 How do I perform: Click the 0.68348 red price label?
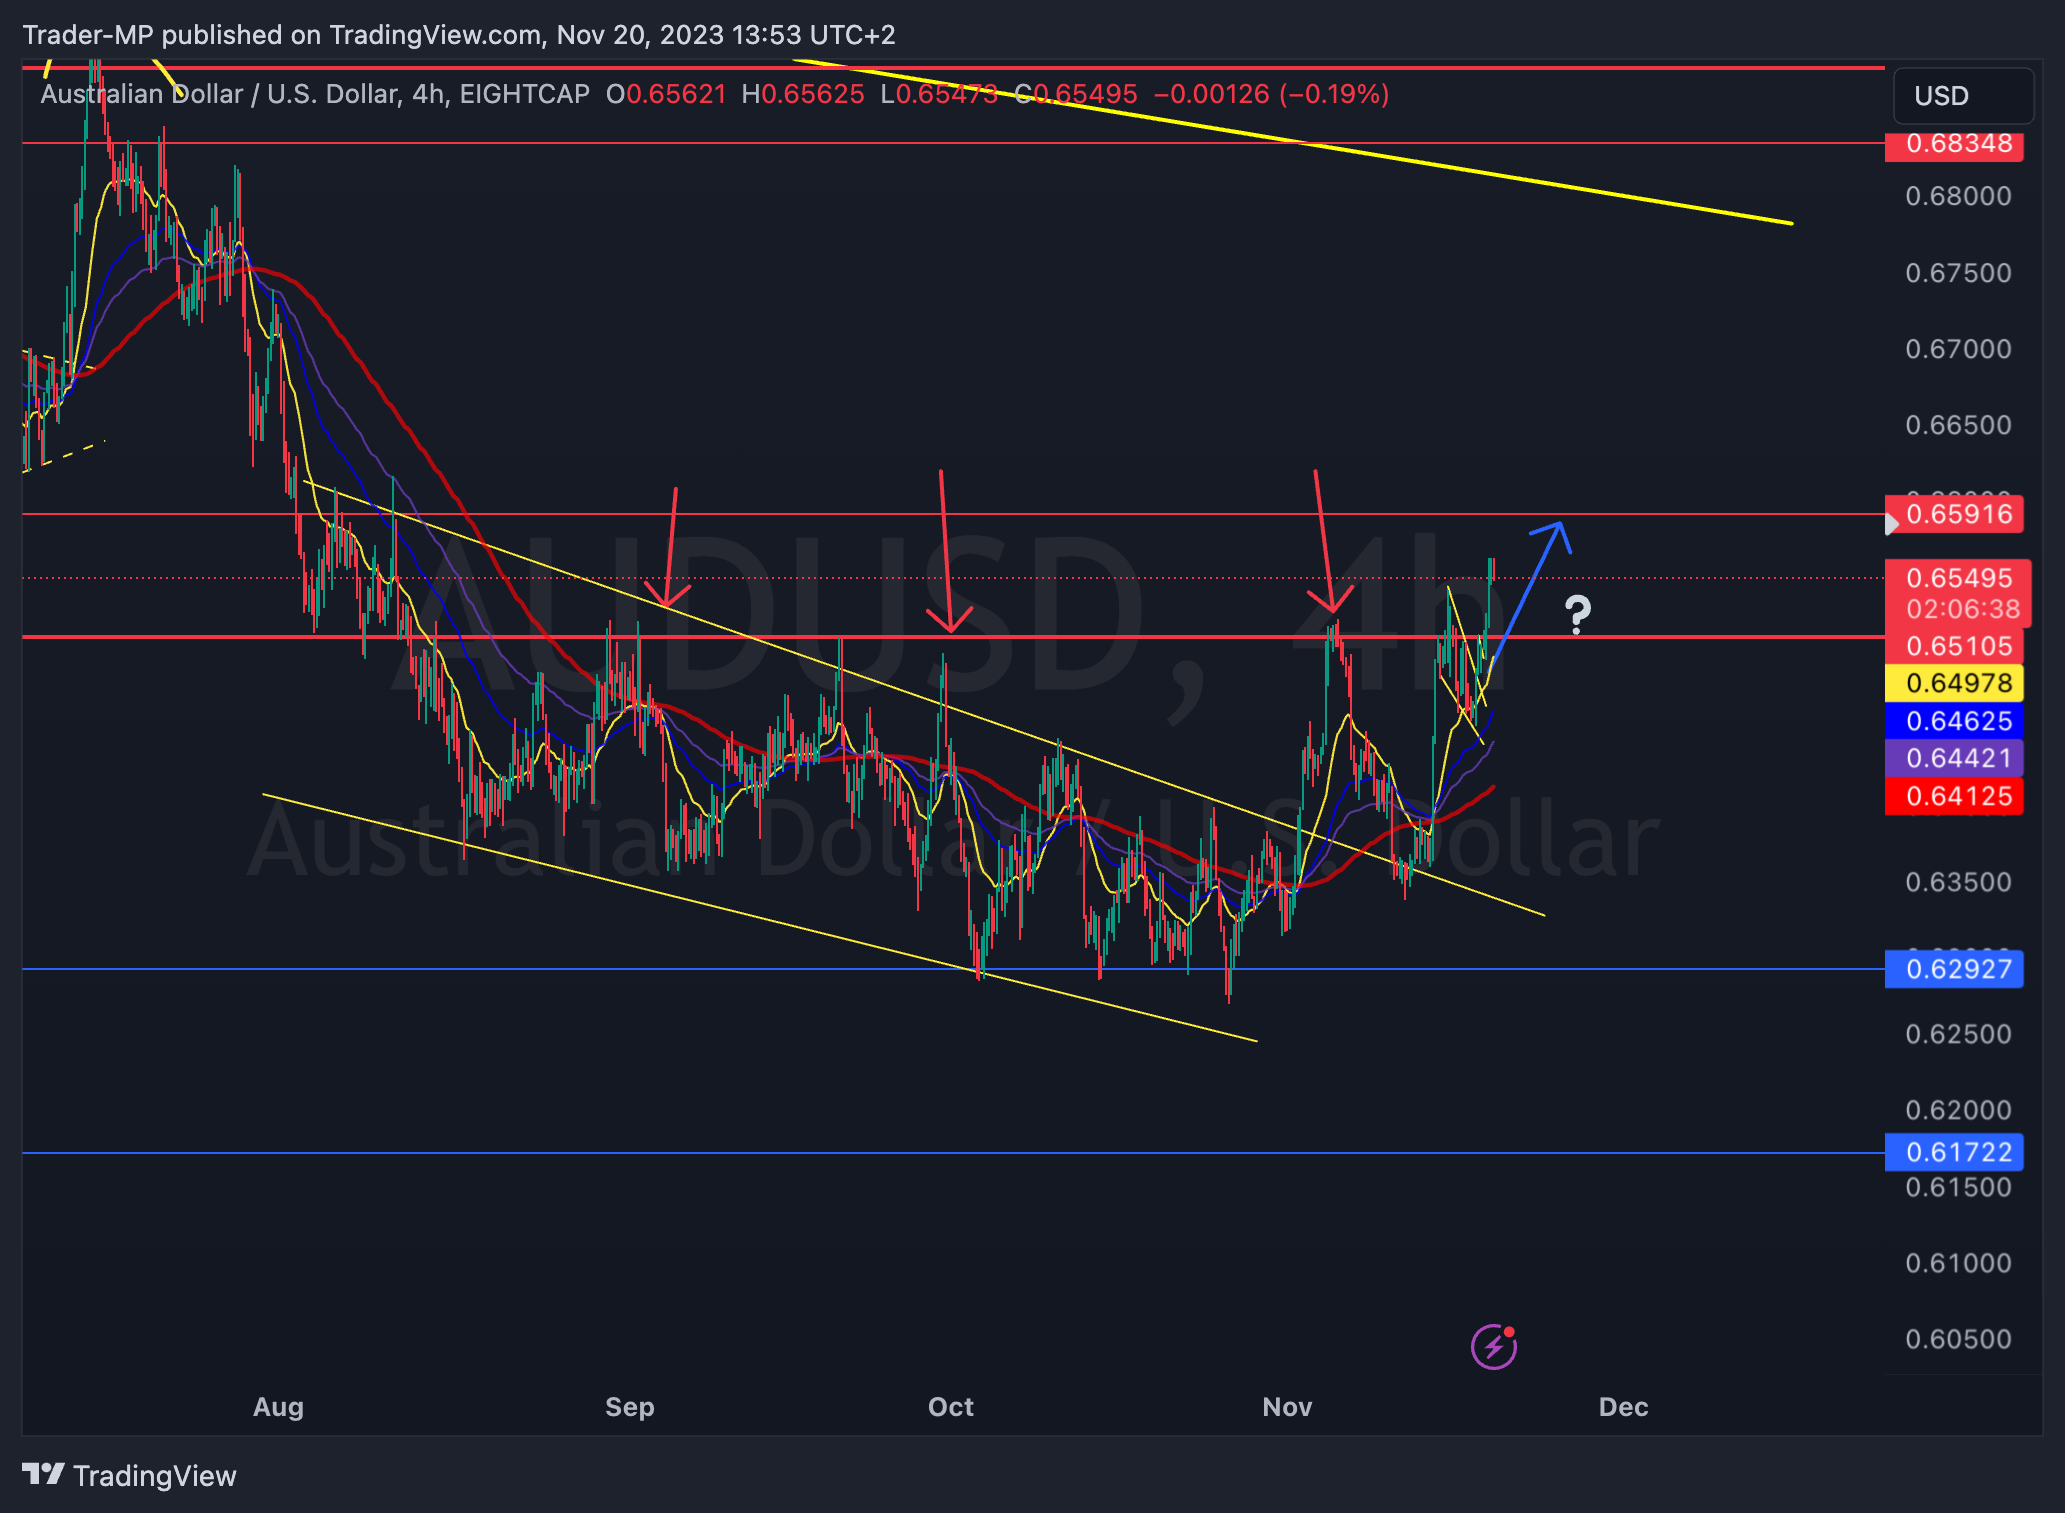[x=1954, y=144]
